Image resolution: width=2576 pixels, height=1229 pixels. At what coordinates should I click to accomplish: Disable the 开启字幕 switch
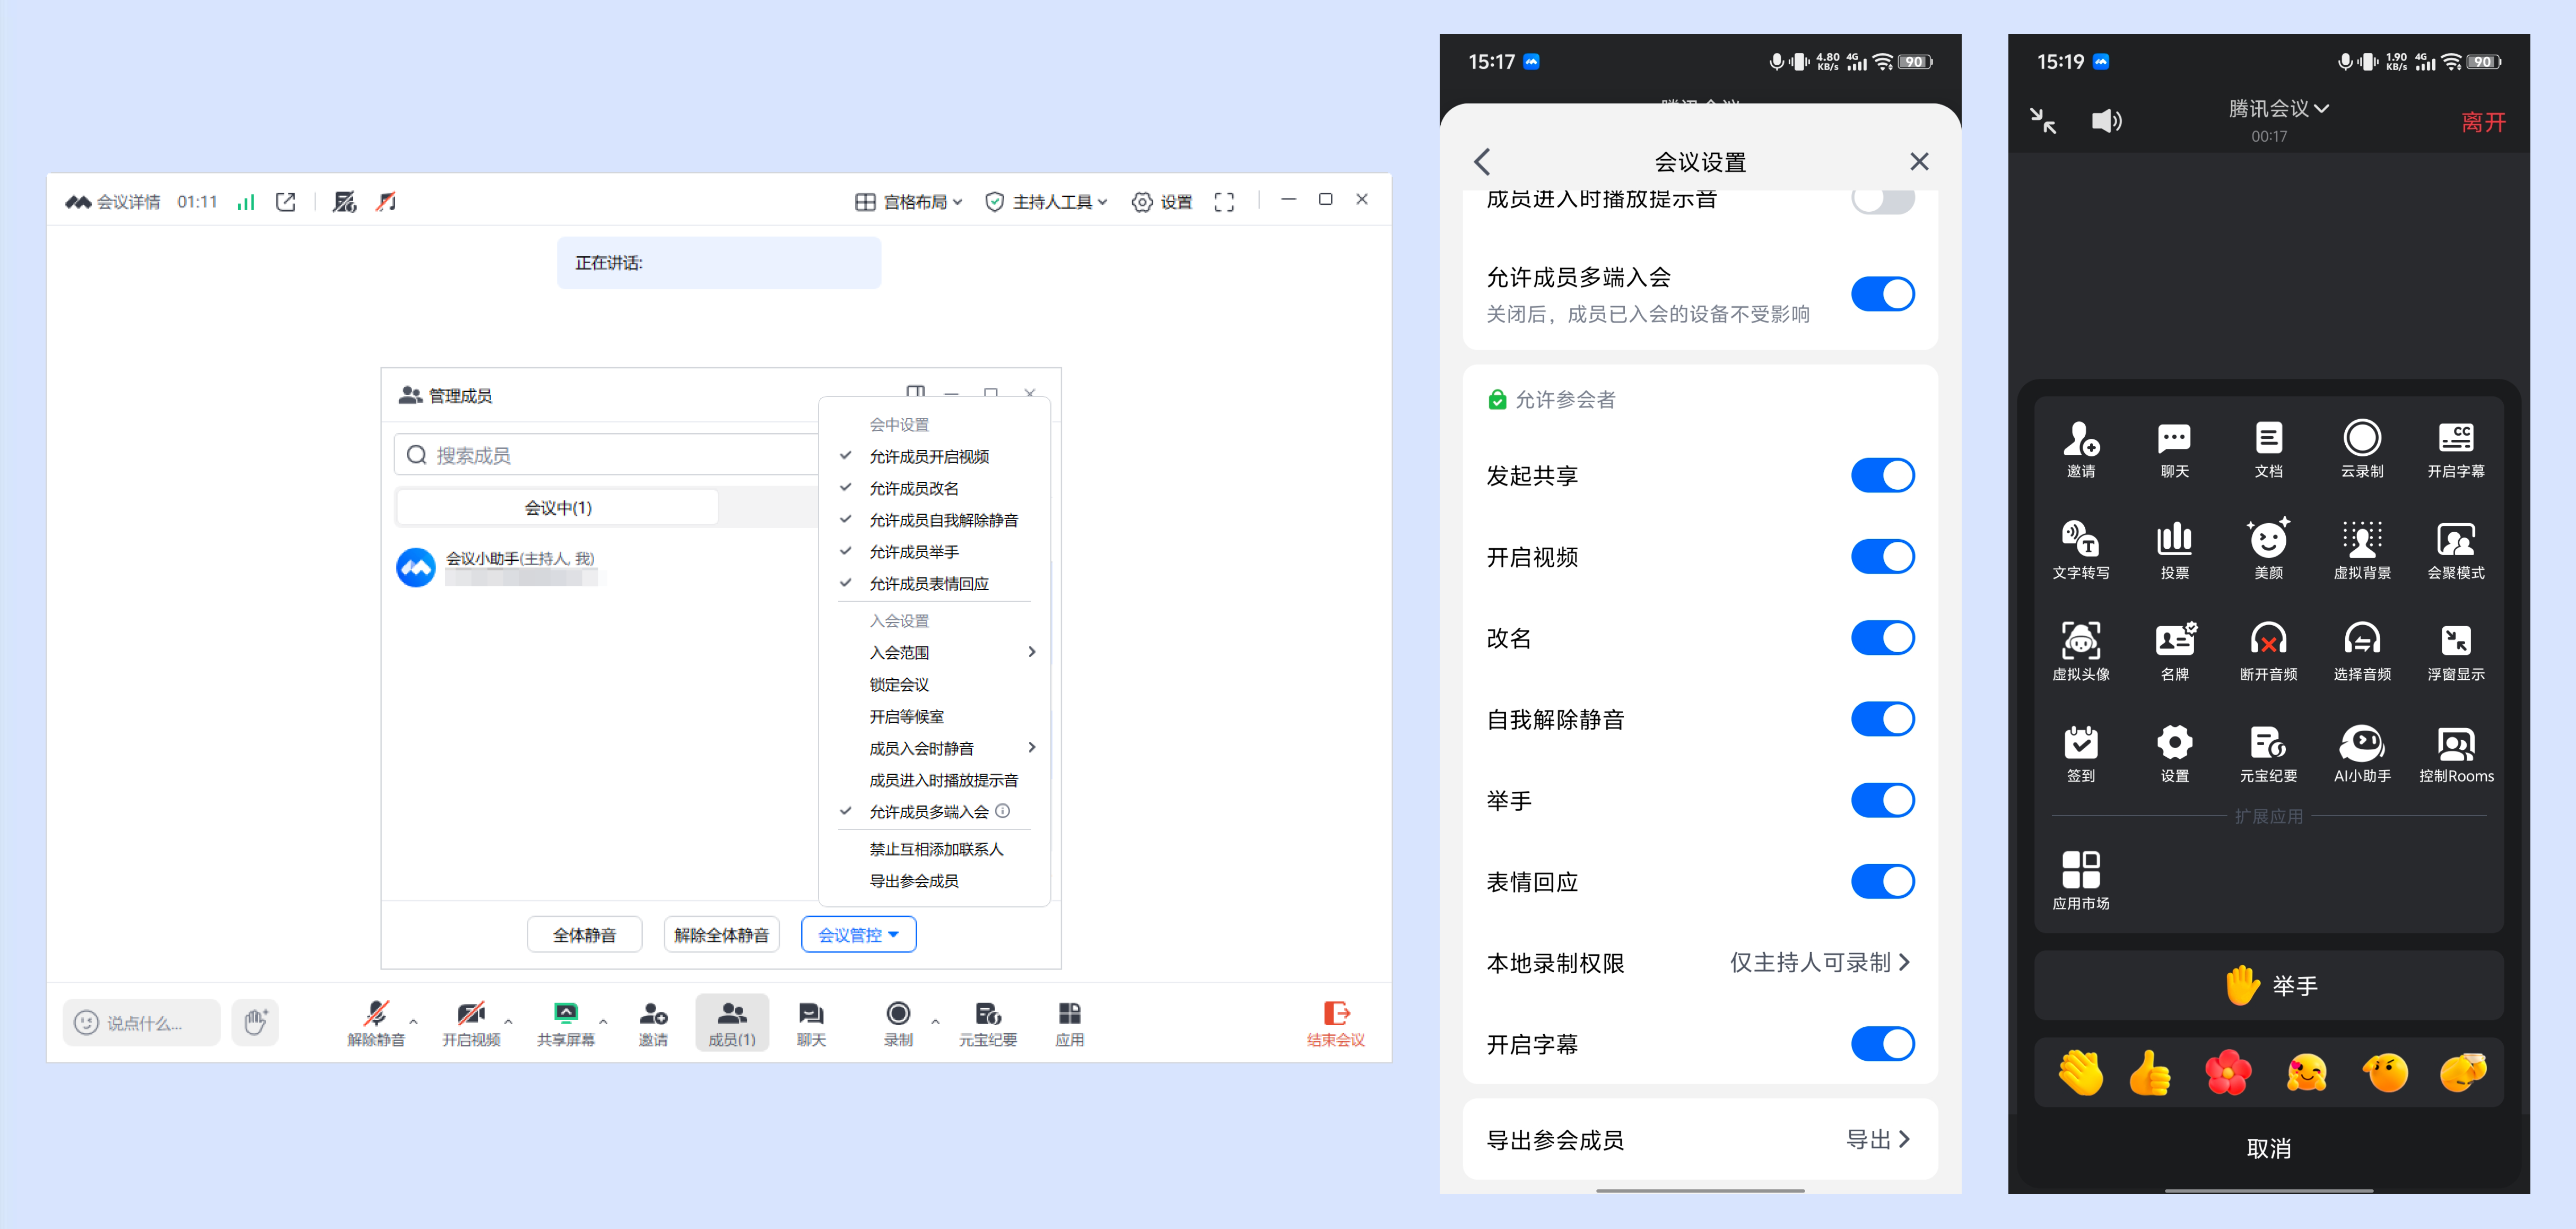[x=1882, y=1044]
